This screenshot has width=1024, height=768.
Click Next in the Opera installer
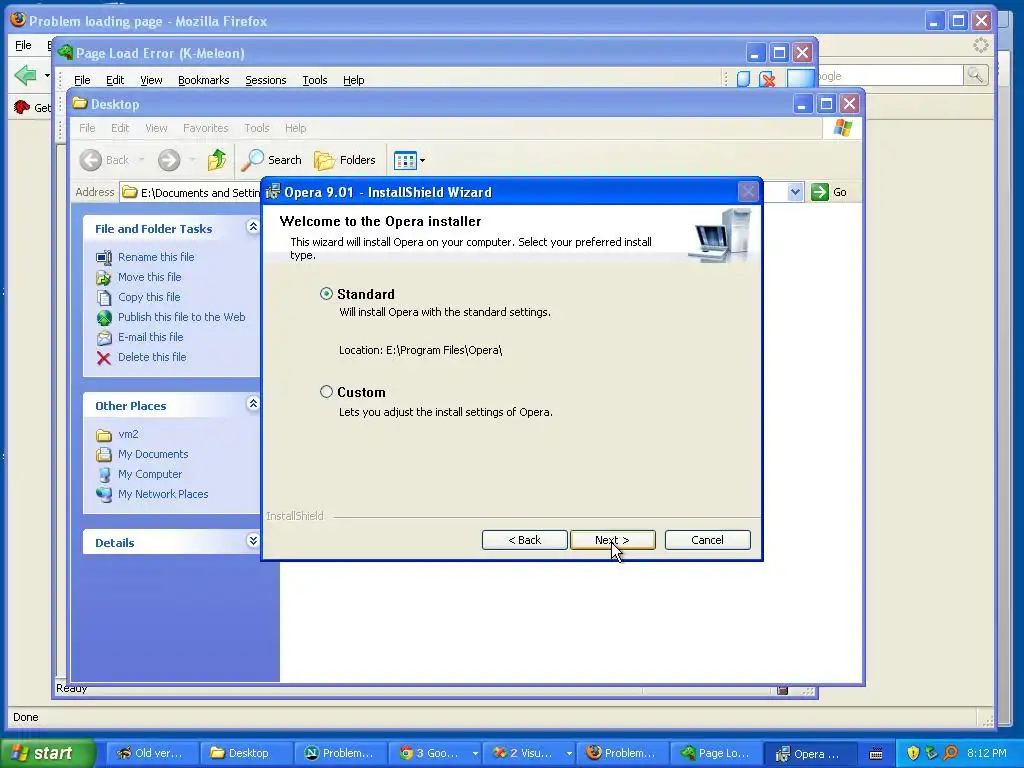tap(613, 540)
